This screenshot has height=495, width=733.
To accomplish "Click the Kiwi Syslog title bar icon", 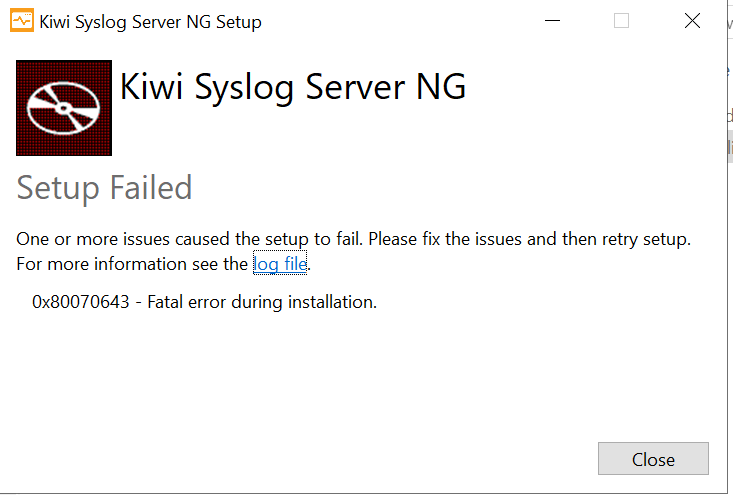I will 20,21.
